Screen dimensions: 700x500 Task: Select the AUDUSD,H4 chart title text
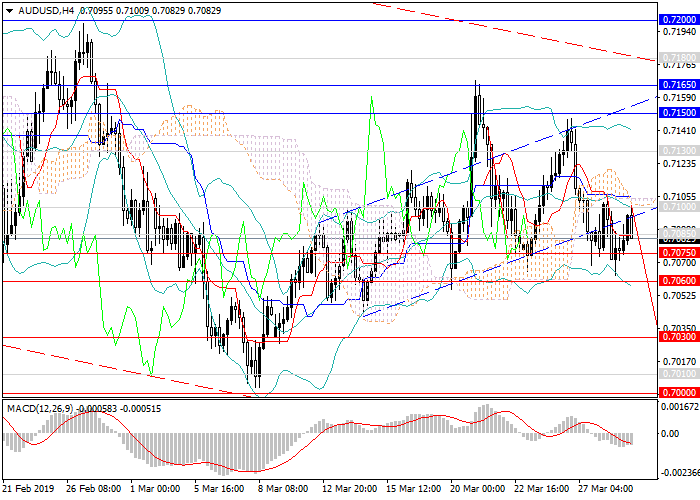click(39, 9)
